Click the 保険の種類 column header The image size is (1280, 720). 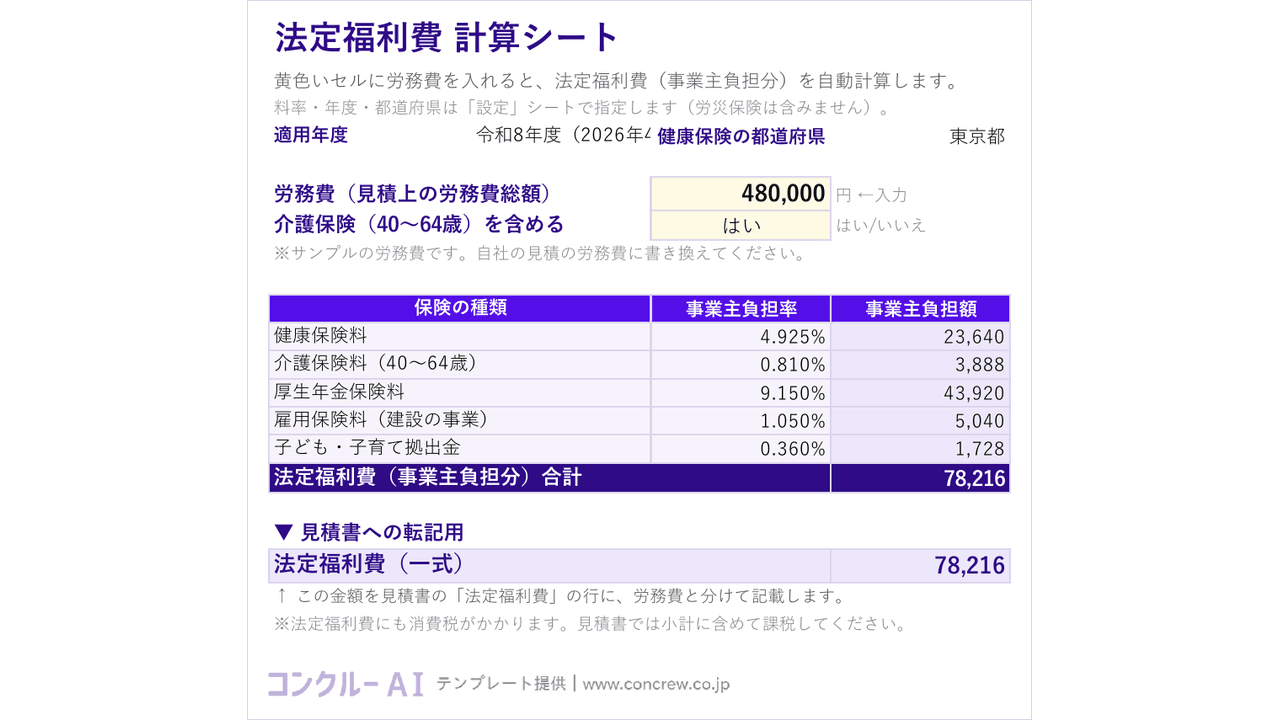tap(460, 308)
